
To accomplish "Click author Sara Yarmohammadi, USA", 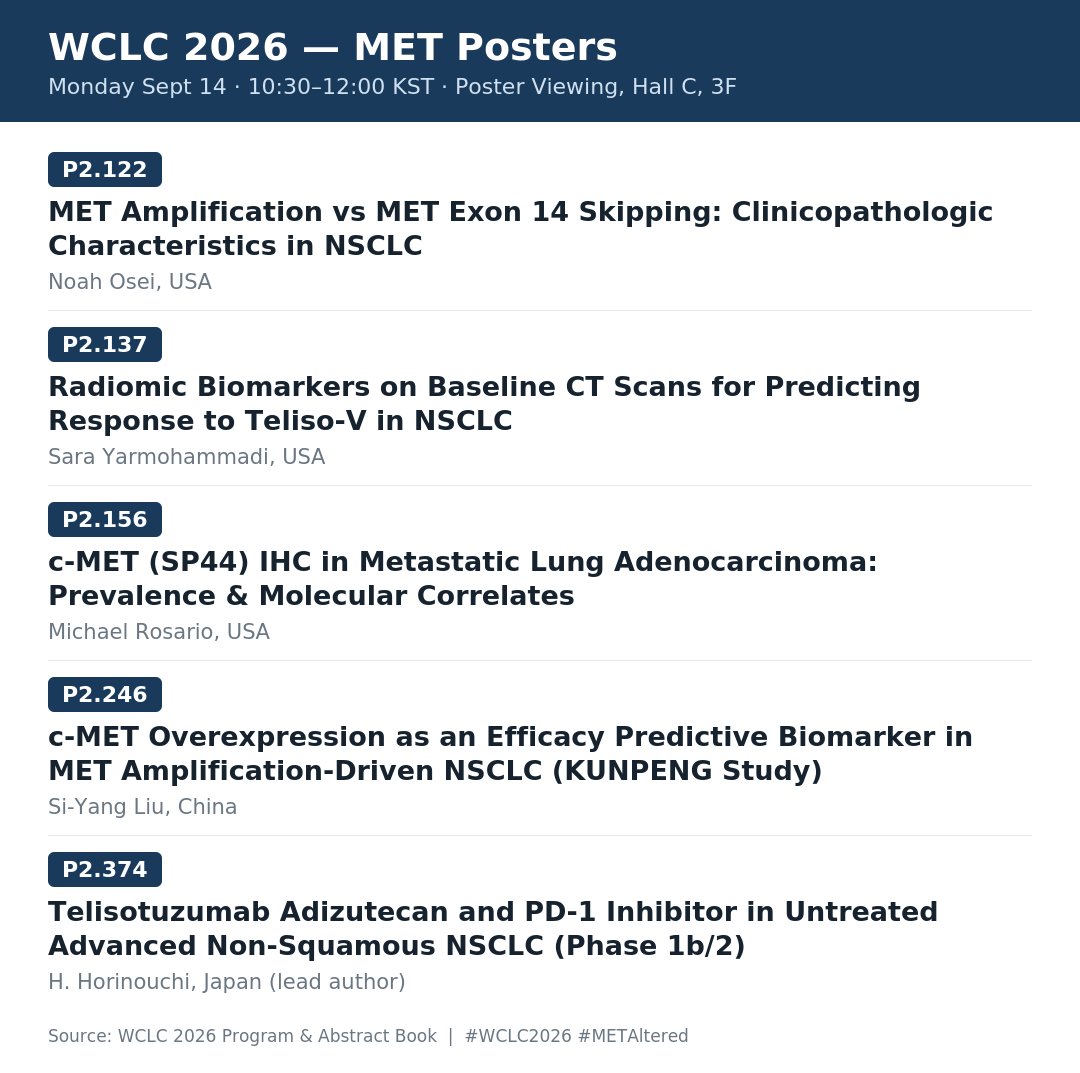I will pos(187,457).
